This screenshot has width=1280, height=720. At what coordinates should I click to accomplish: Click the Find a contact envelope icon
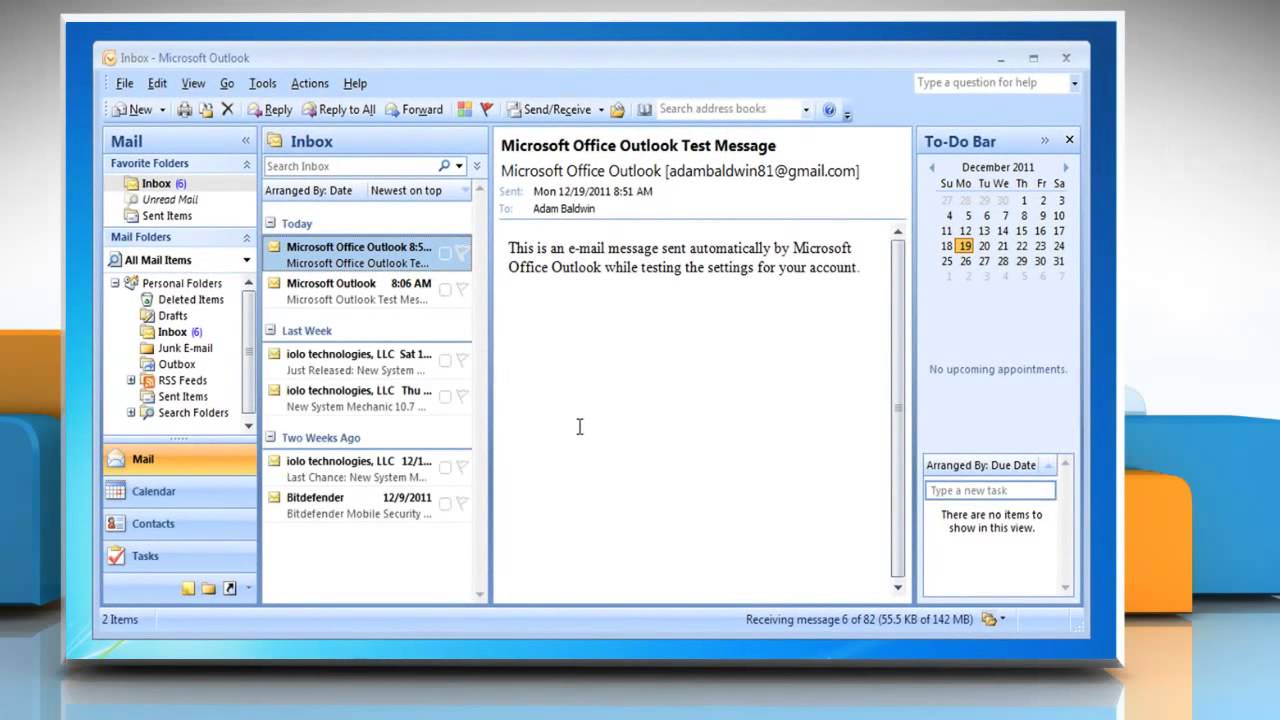[x=618, y=110]
